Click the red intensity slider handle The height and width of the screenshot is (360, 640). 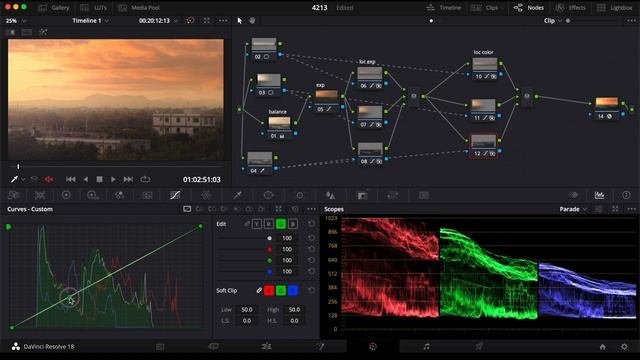click(269, 249)
